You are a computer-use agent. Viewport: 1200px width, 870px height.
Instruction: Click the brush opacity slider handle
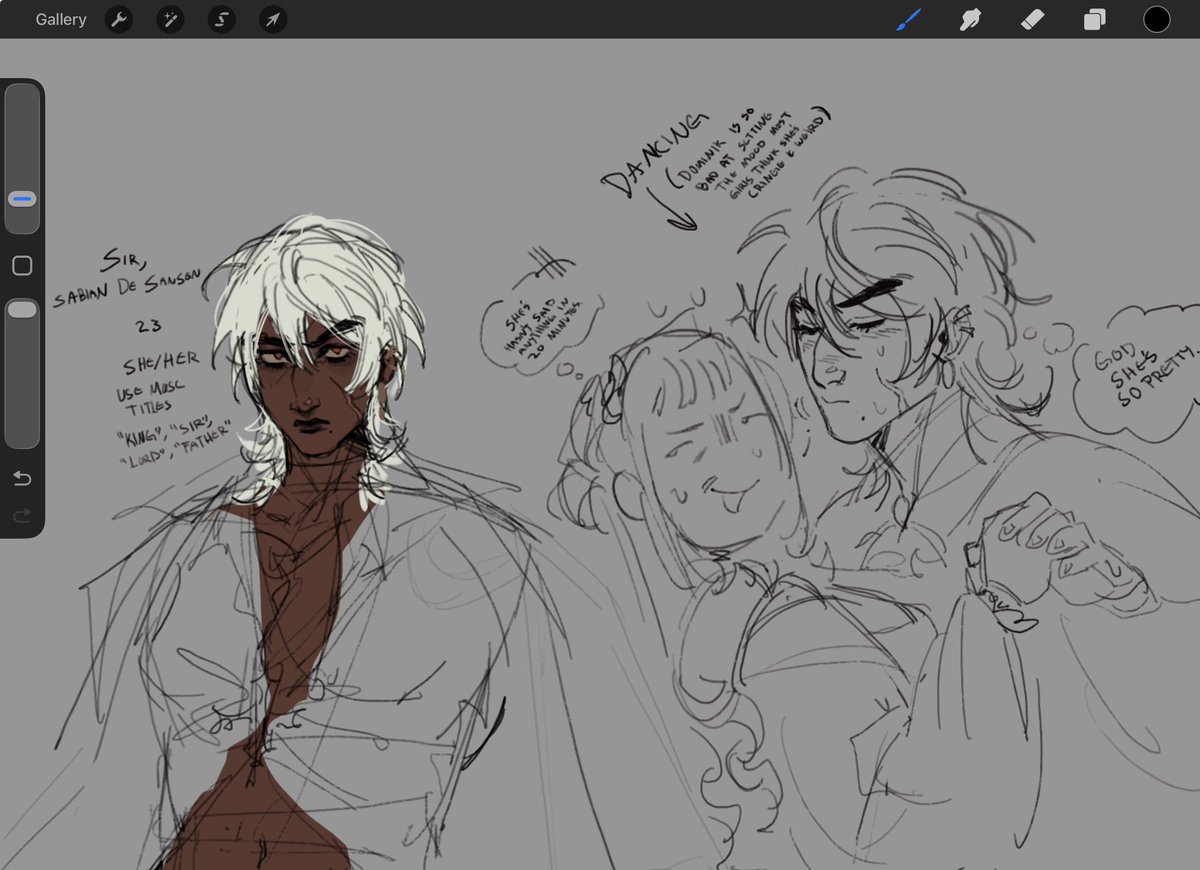[x=22, y=310]
